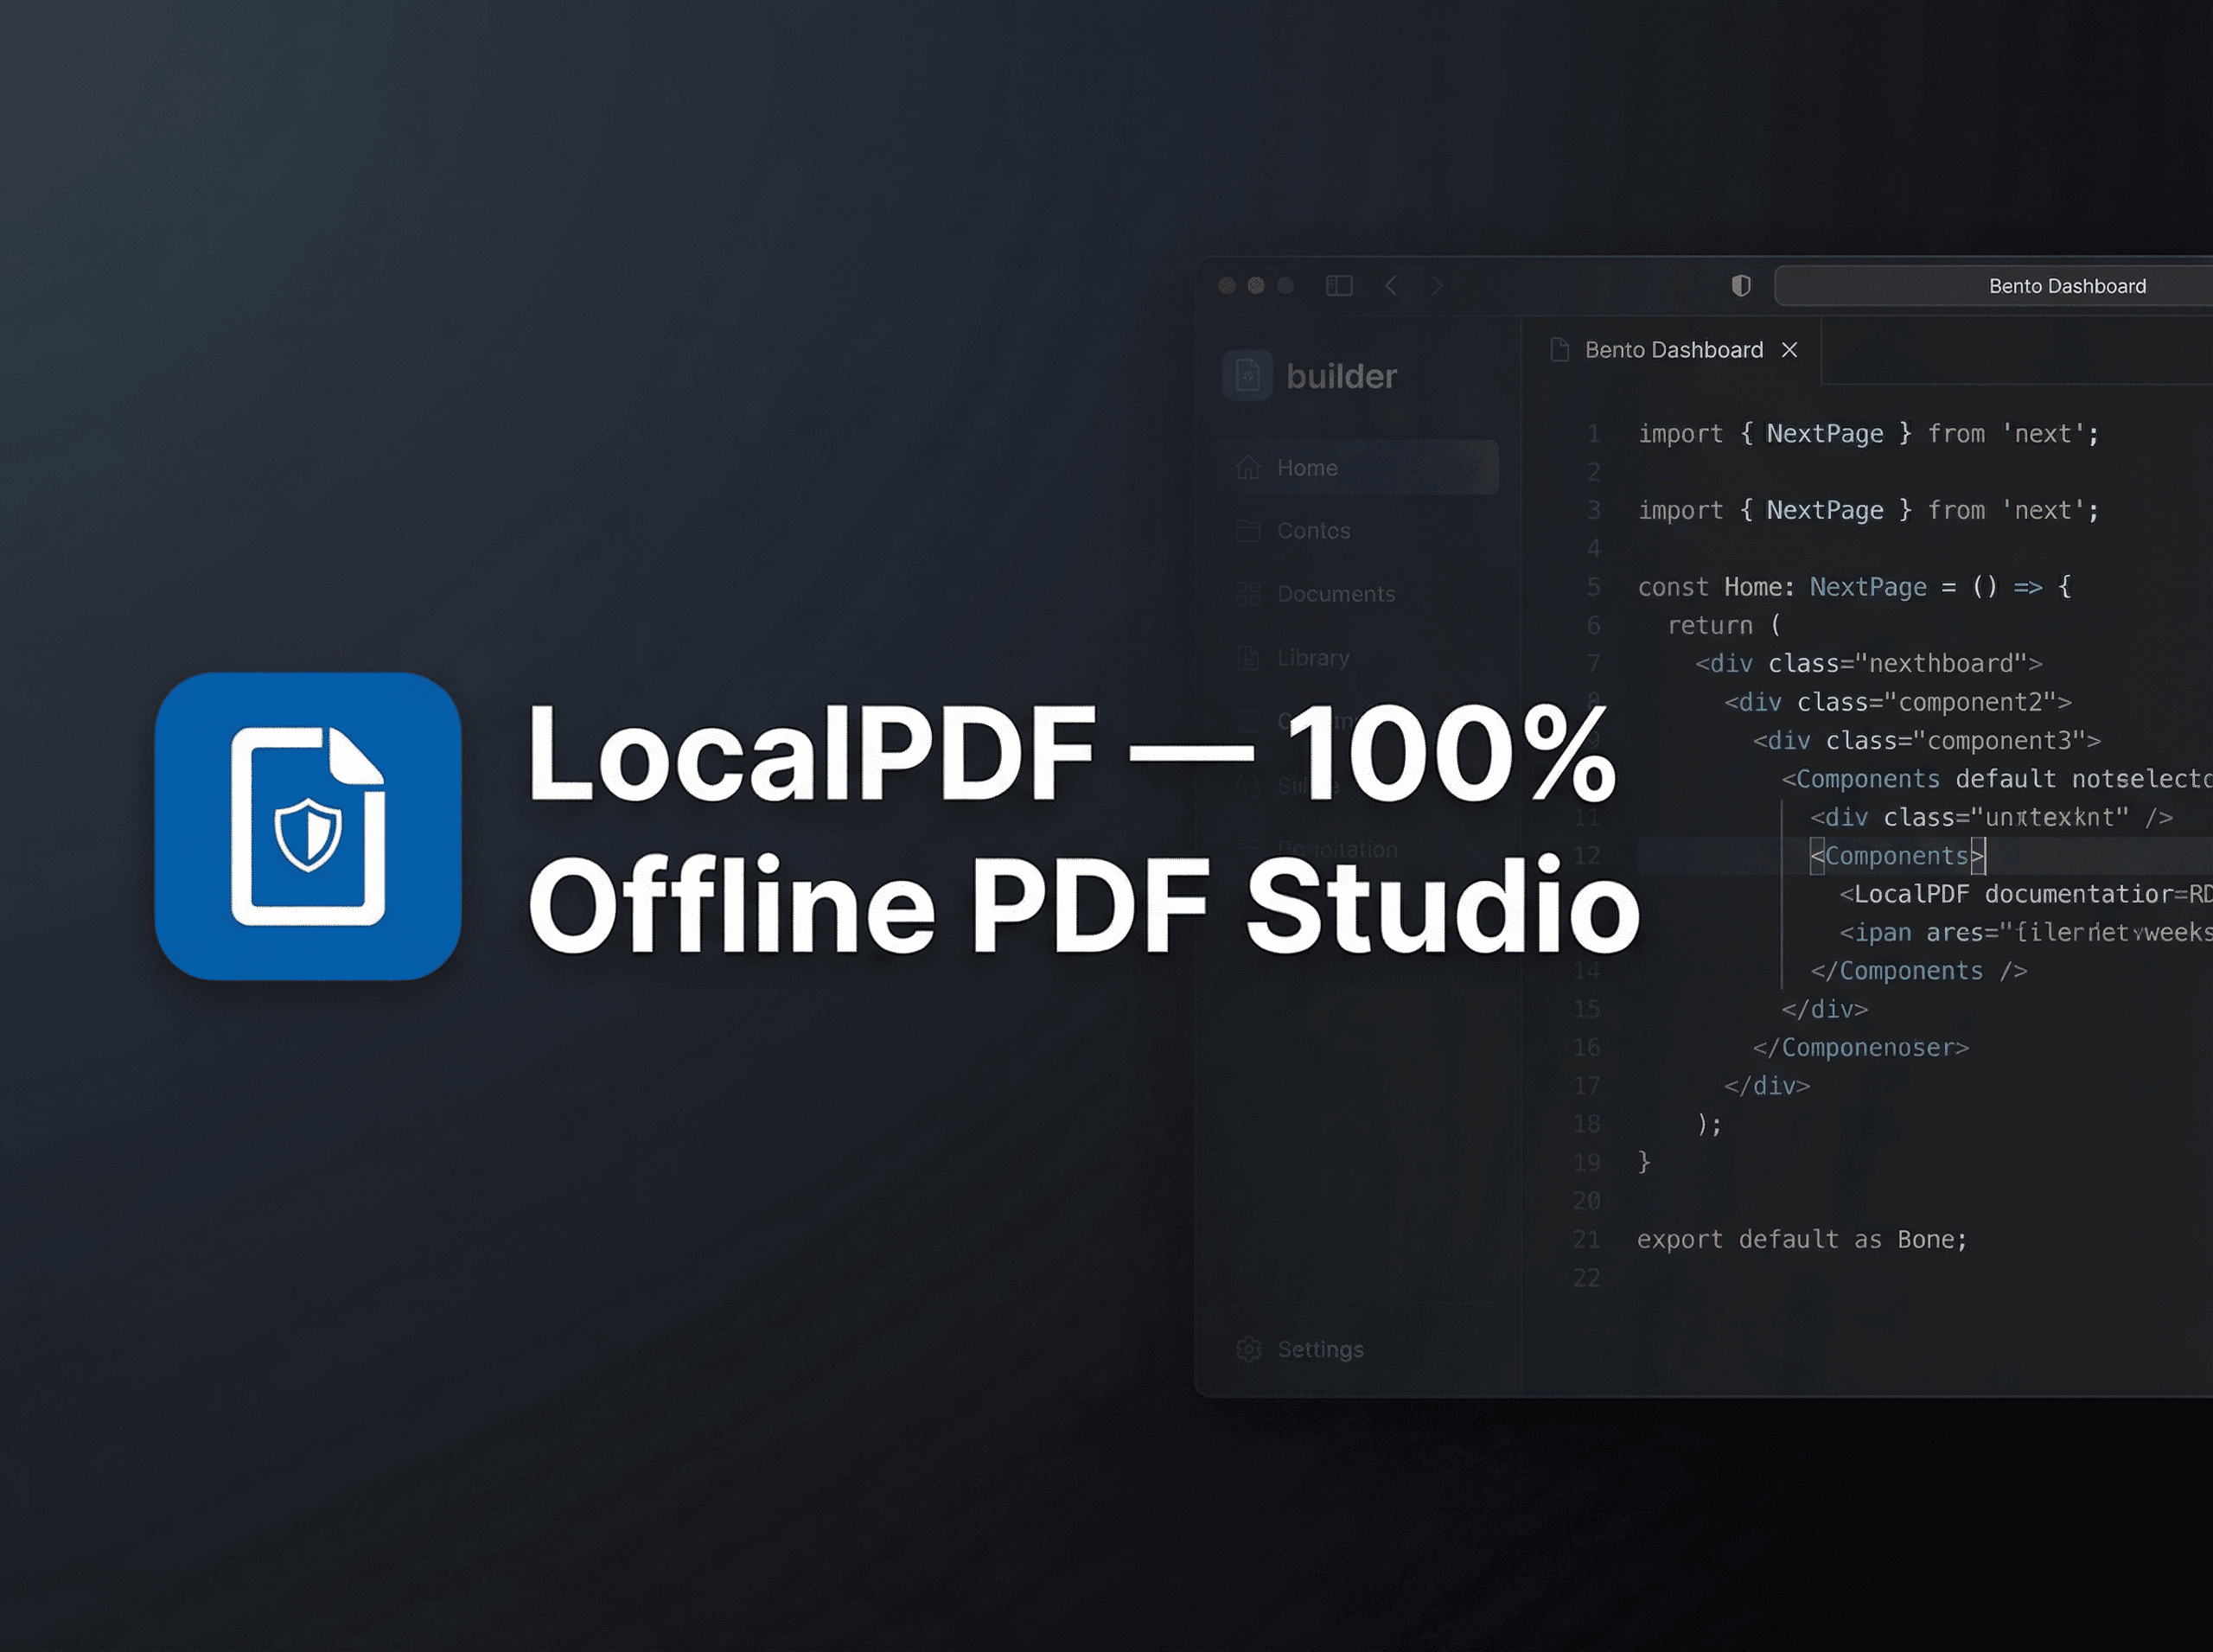
Task: Click the highlighted Components tag on line 12
Action: [x=1896, y=856]
